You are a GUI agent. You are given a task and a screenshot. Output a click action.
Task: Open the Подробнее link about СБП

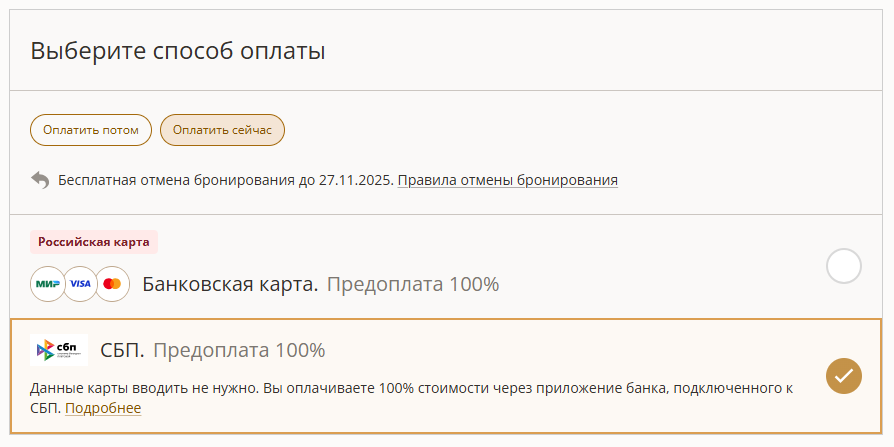tap(103, 408)
